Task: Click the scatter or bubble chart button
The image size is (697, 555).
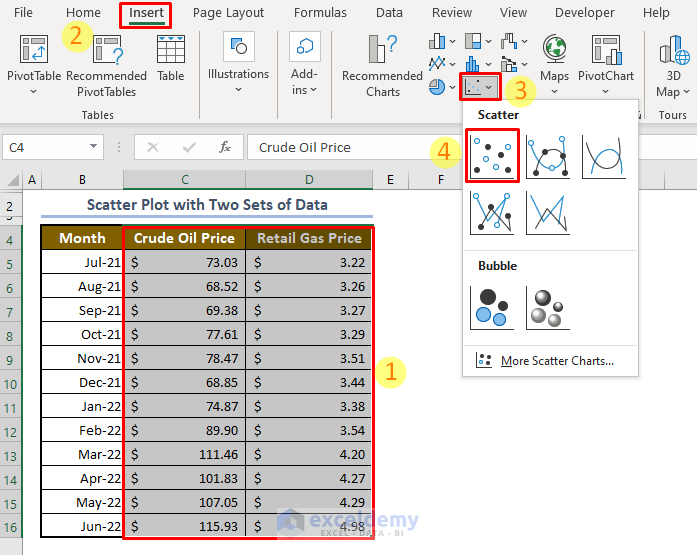Action: coord(480,87)
